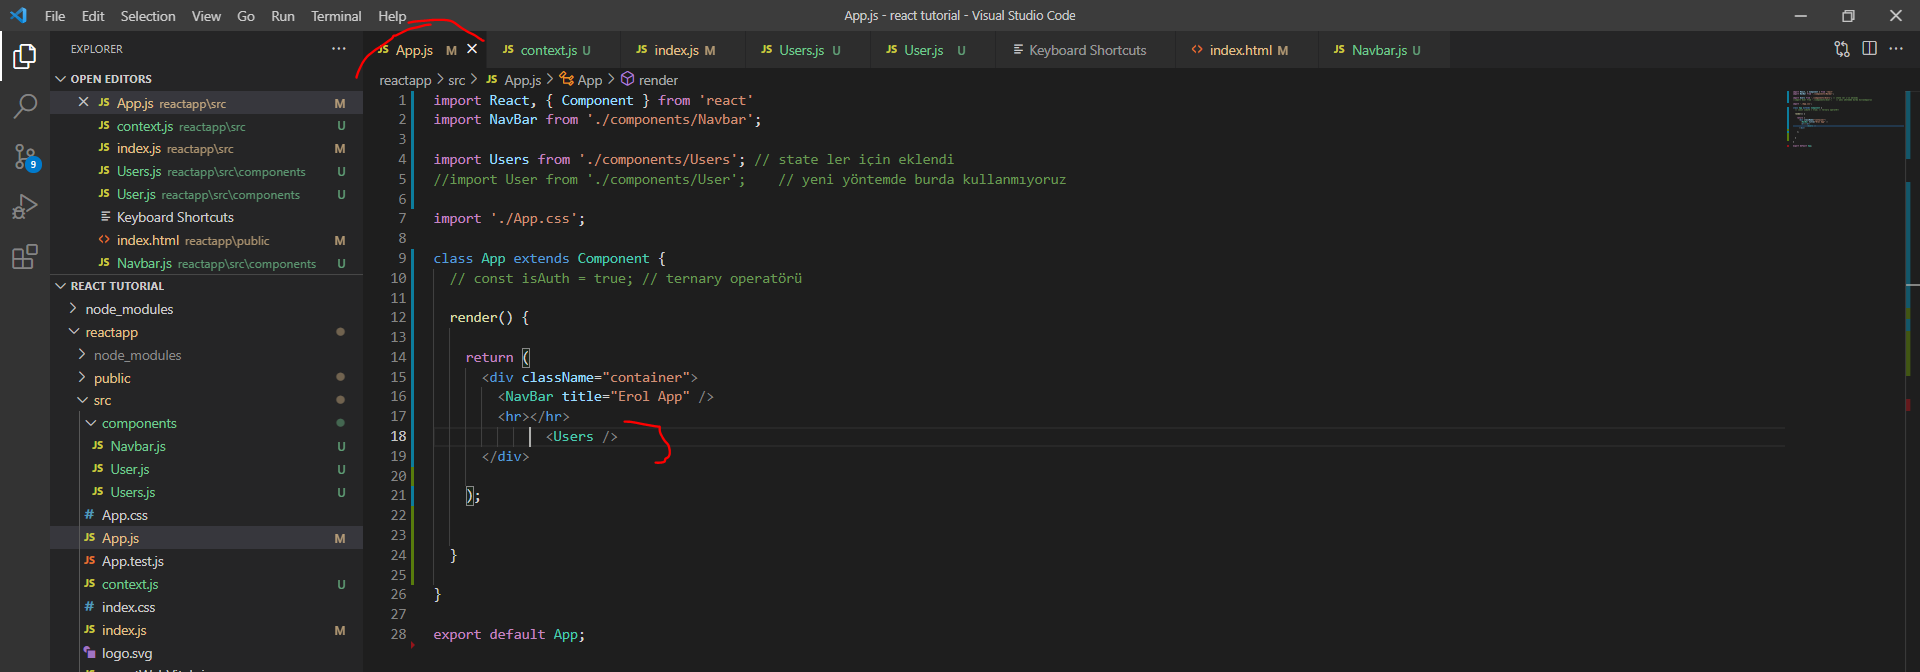
Task: Expand the public folder
Action: tap(112, 378)
